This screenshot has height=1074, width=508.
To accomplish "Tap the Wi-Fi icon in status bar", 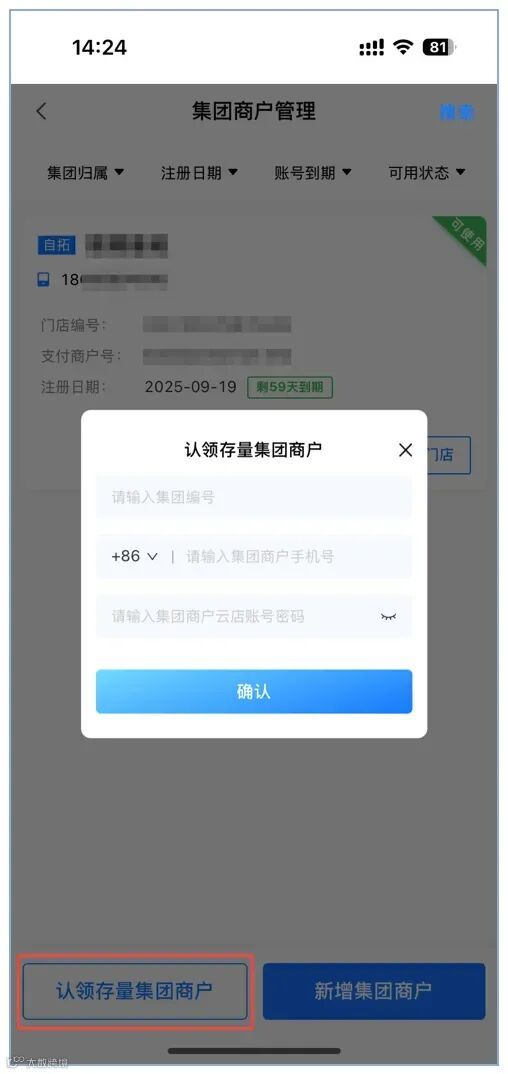I will pos(405,47).
